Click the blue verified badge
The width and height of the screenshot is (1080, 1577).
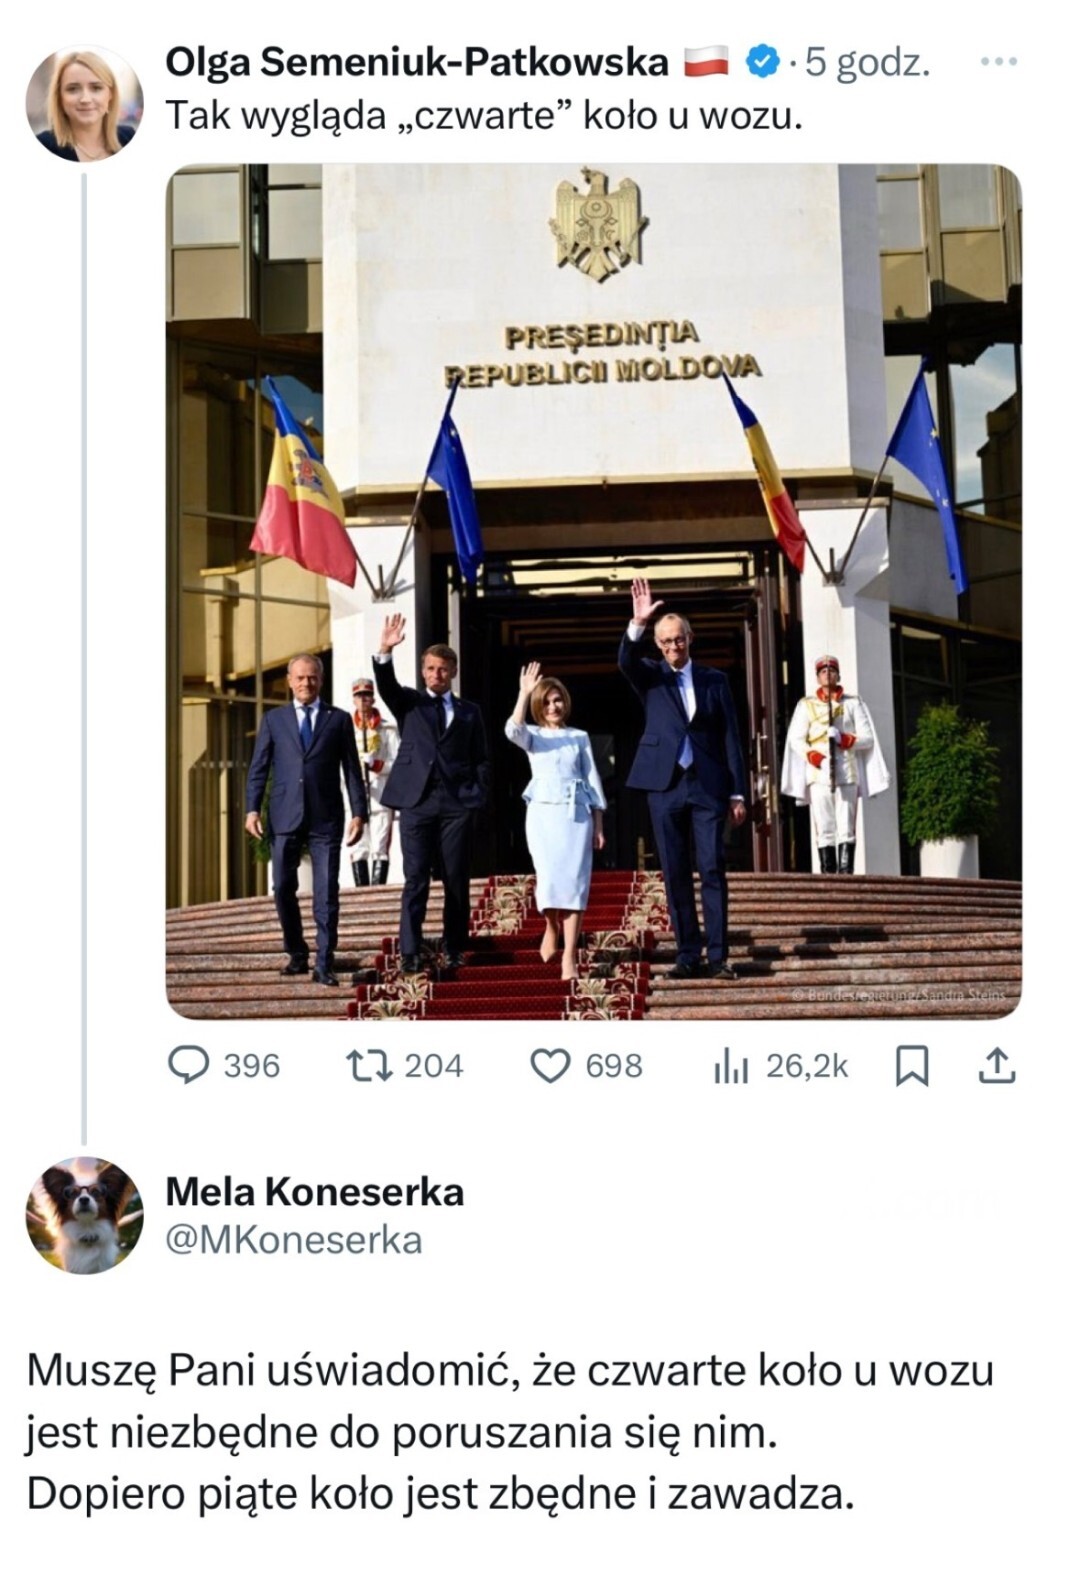click(763, 63)
